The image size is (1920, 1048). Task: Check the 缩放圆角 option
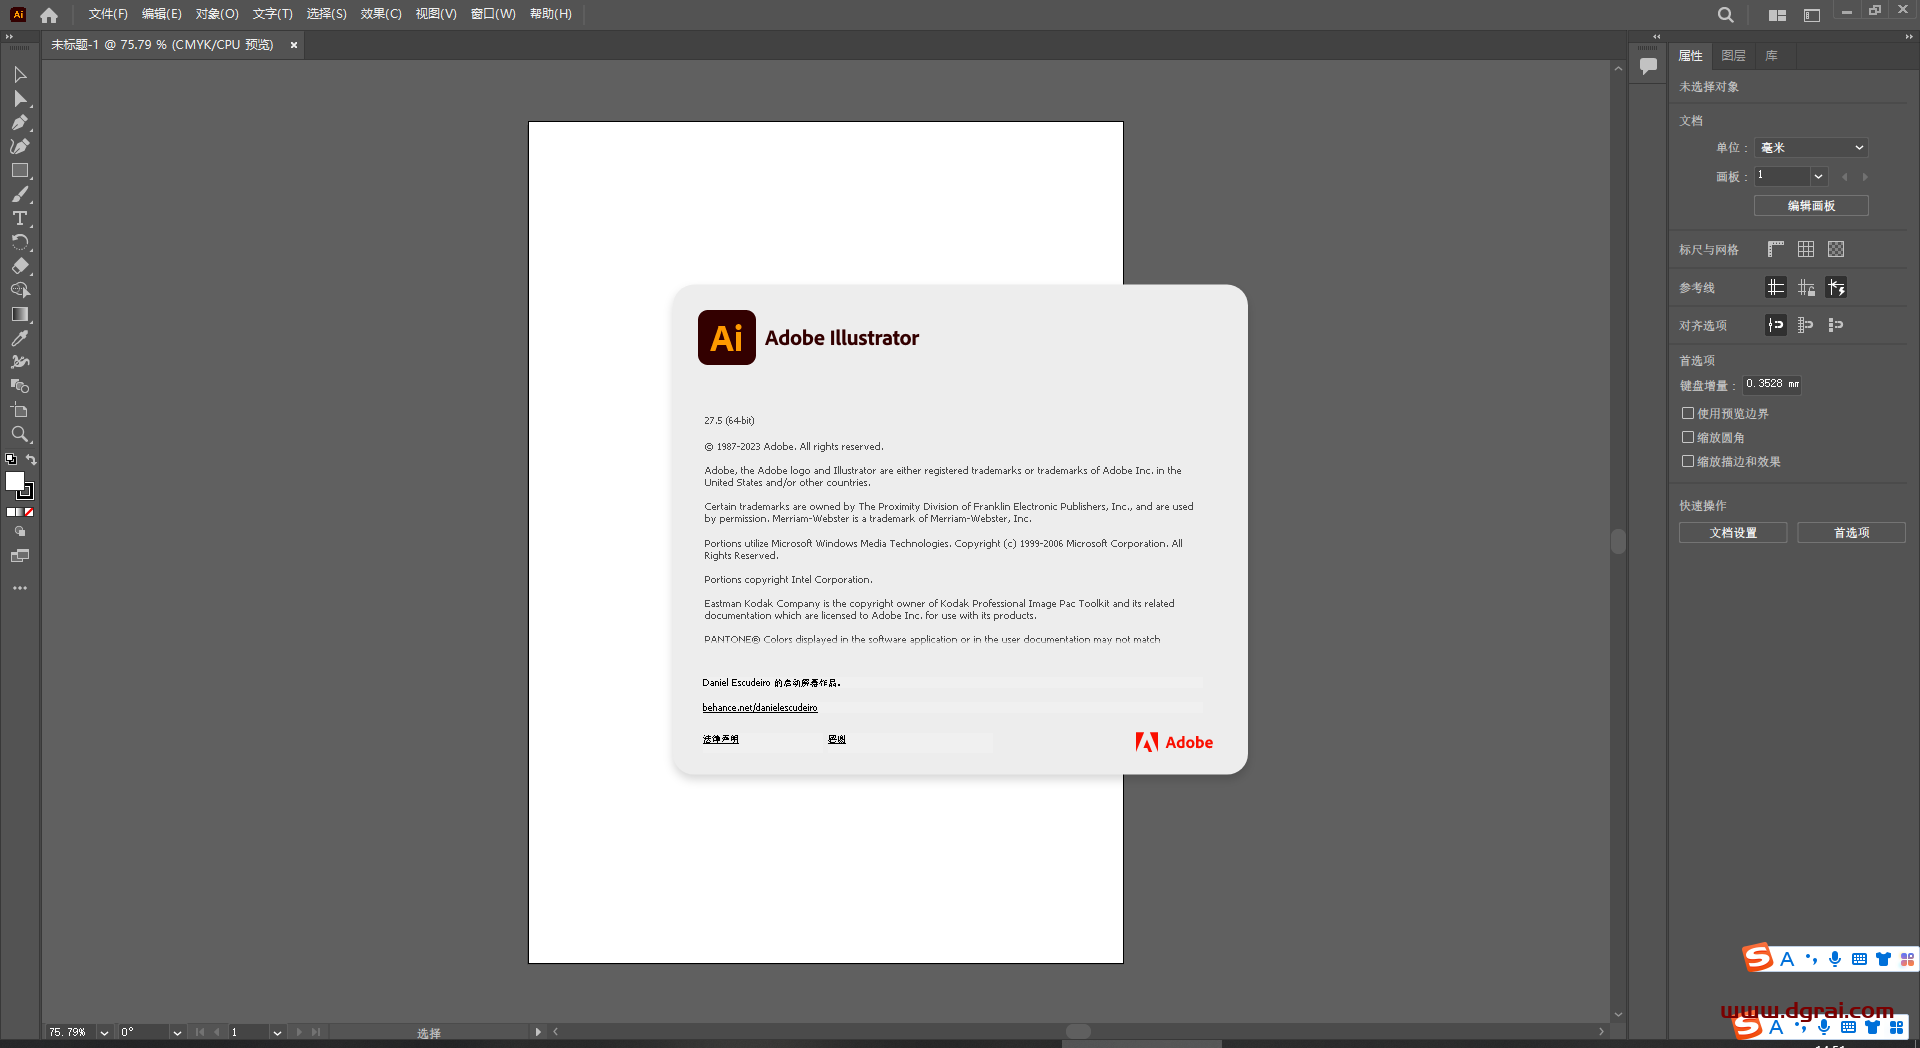[1689, 437]
